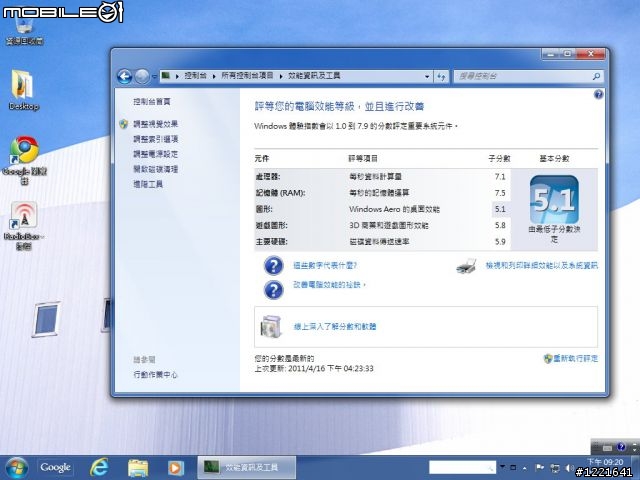Viewport: 640px width, 480px height.
Task: Click the volume speaker tray icon
Action: tap(570, 468)
